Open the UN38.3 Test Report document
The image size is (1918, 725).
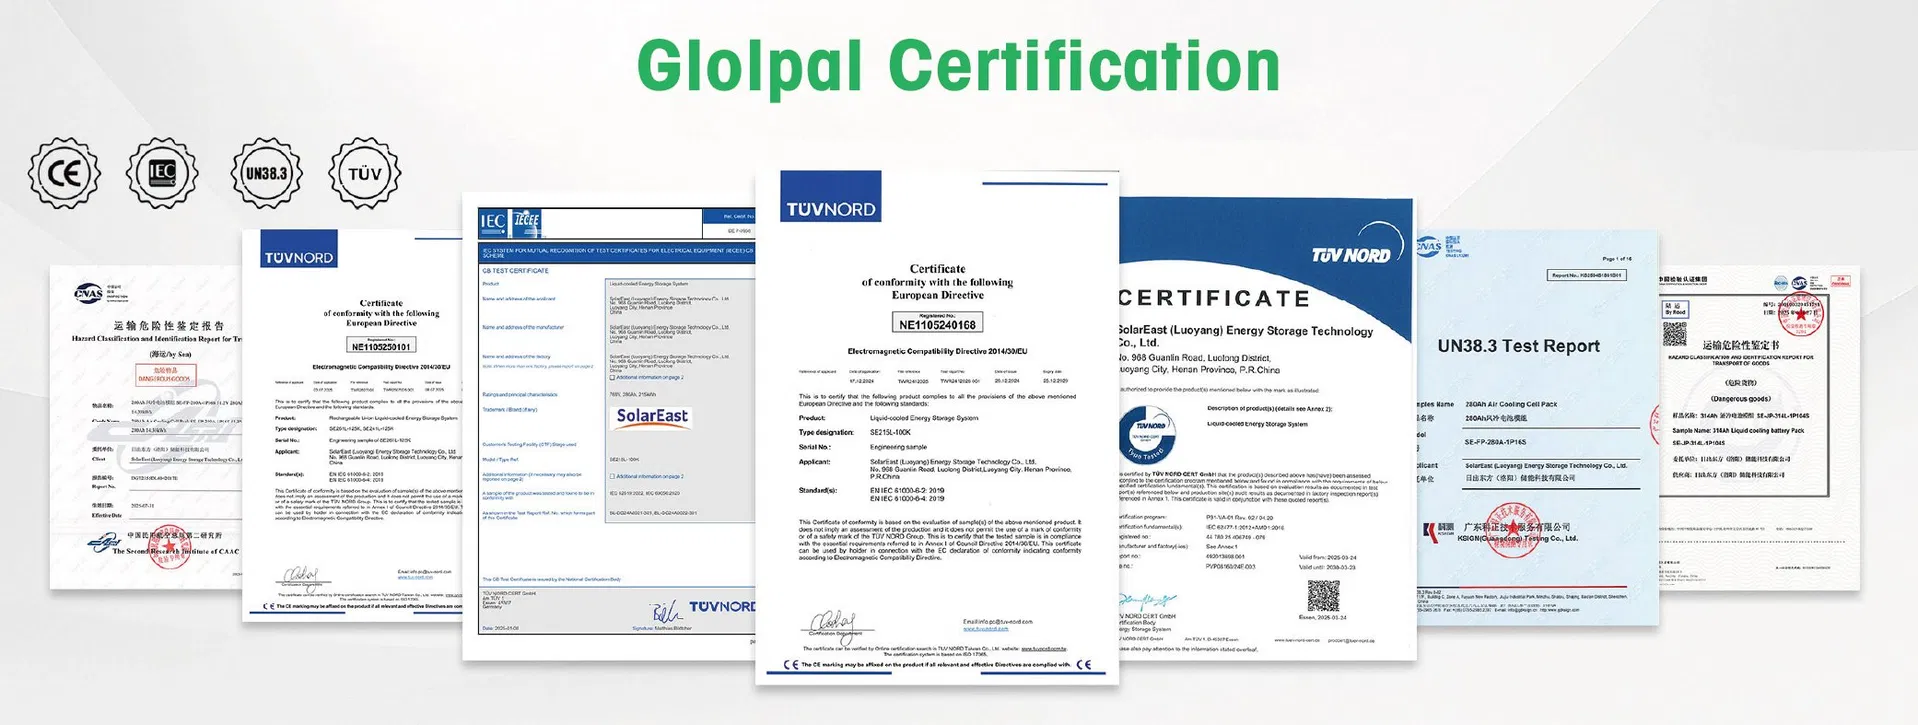point(1538,430)
